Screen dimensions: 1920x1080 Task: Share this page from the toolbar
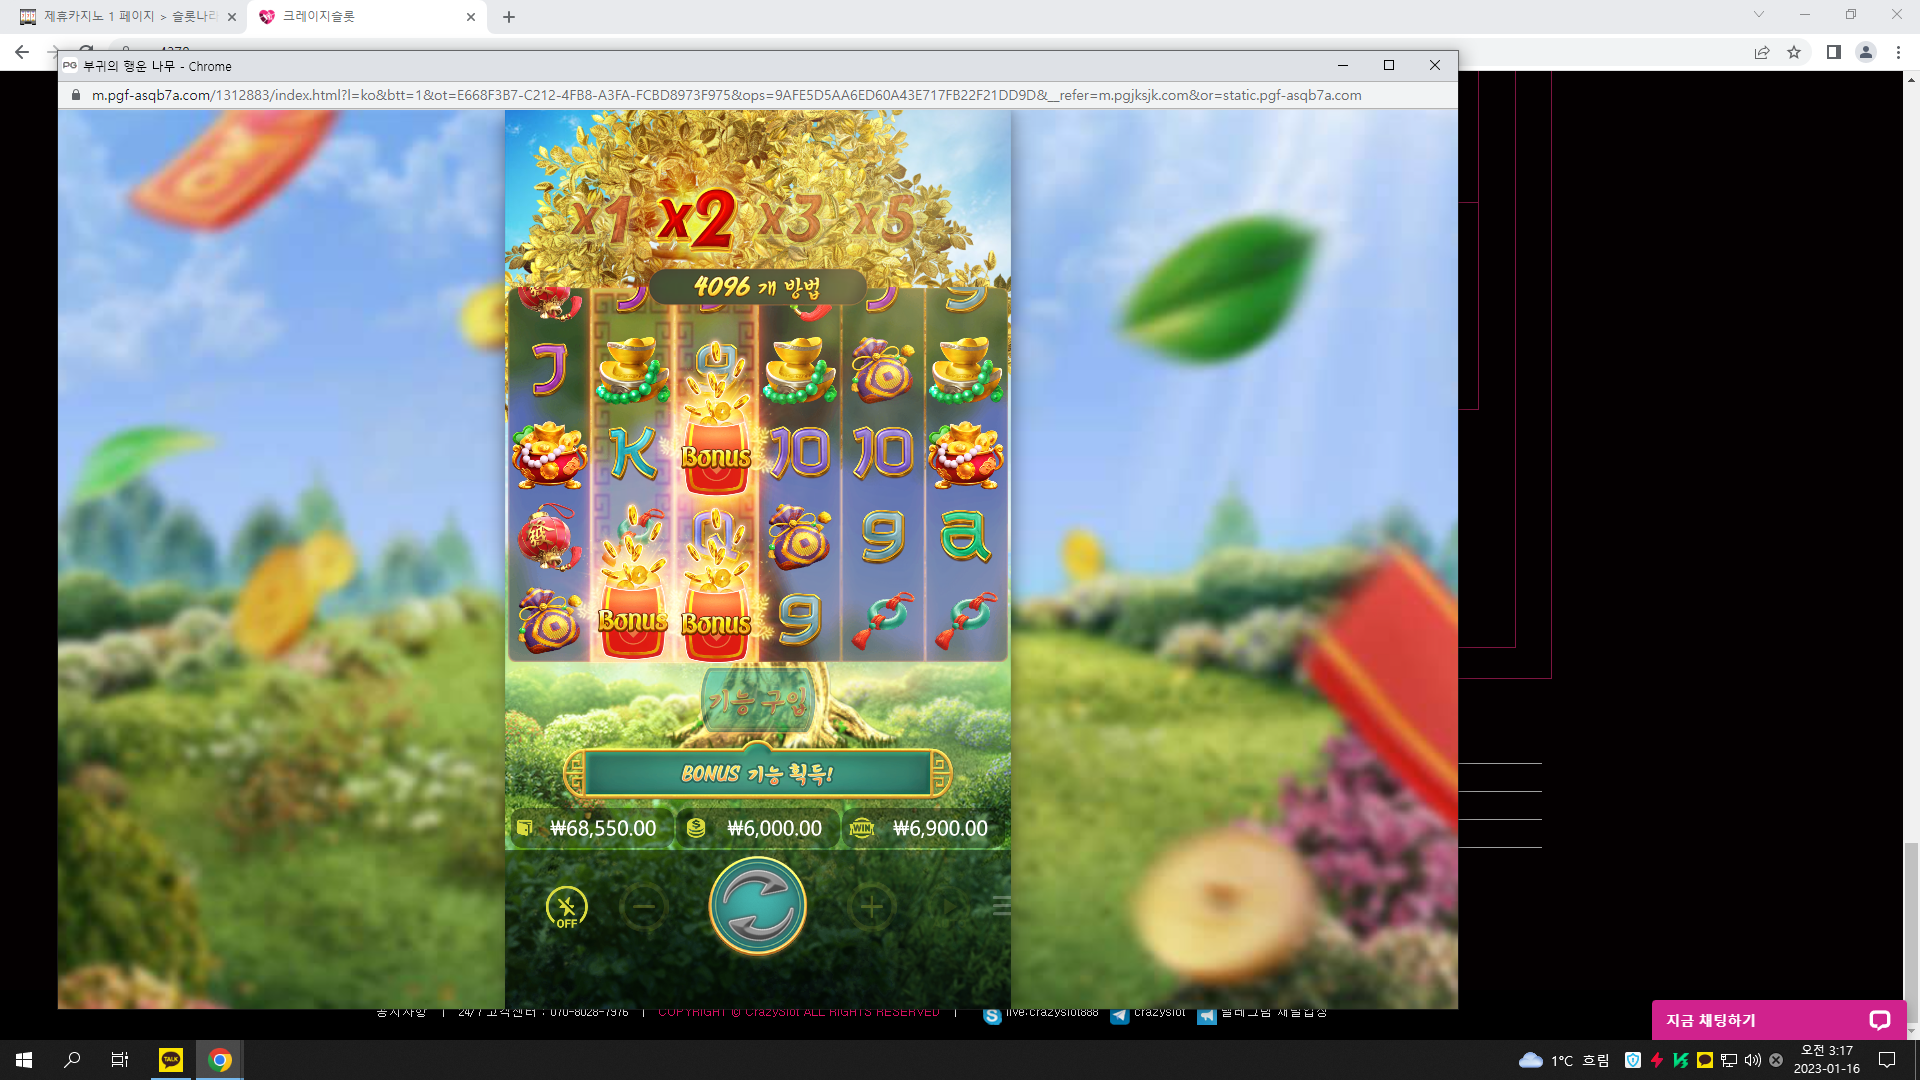1762,52
